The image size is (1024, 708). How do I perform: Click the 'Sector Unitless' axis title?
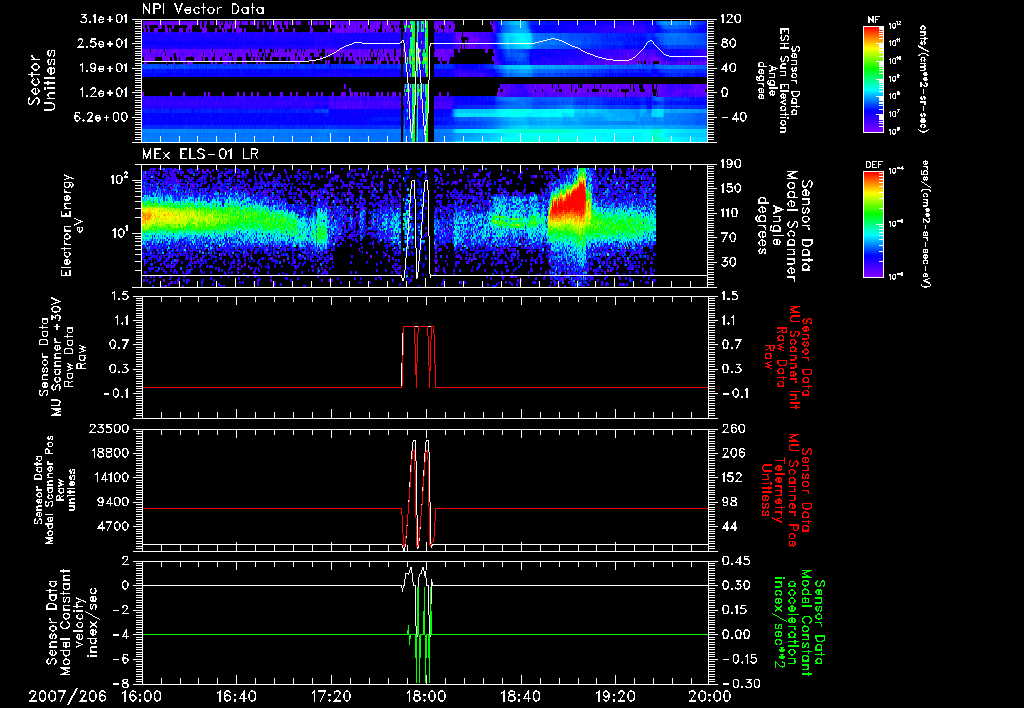tap(42, 80)
